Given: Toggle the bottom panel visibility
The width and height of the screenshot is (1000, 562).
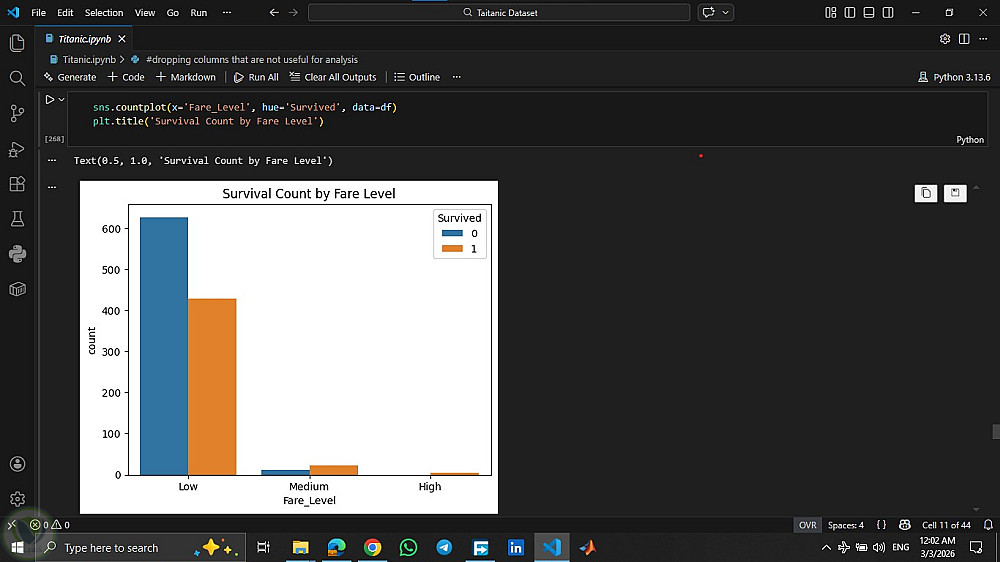Looking at the screenshot, I should (869, 13).
